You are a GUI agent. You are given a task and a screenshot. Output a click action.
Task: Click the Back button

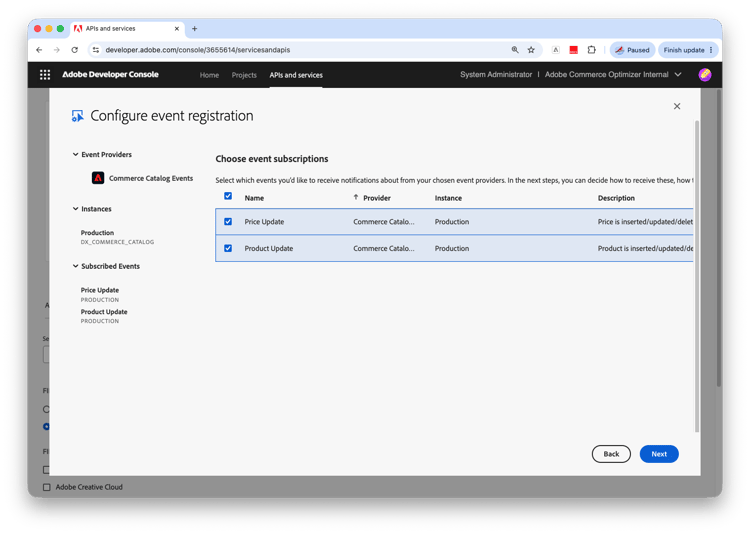click(x=611, y=454)
